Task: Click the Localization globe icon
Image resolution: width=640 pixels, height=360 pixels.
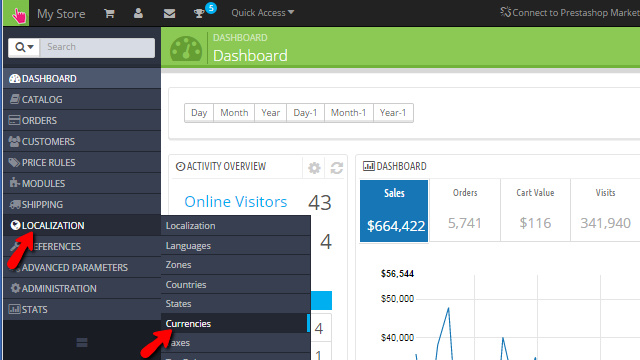Action: pos(15,225)
